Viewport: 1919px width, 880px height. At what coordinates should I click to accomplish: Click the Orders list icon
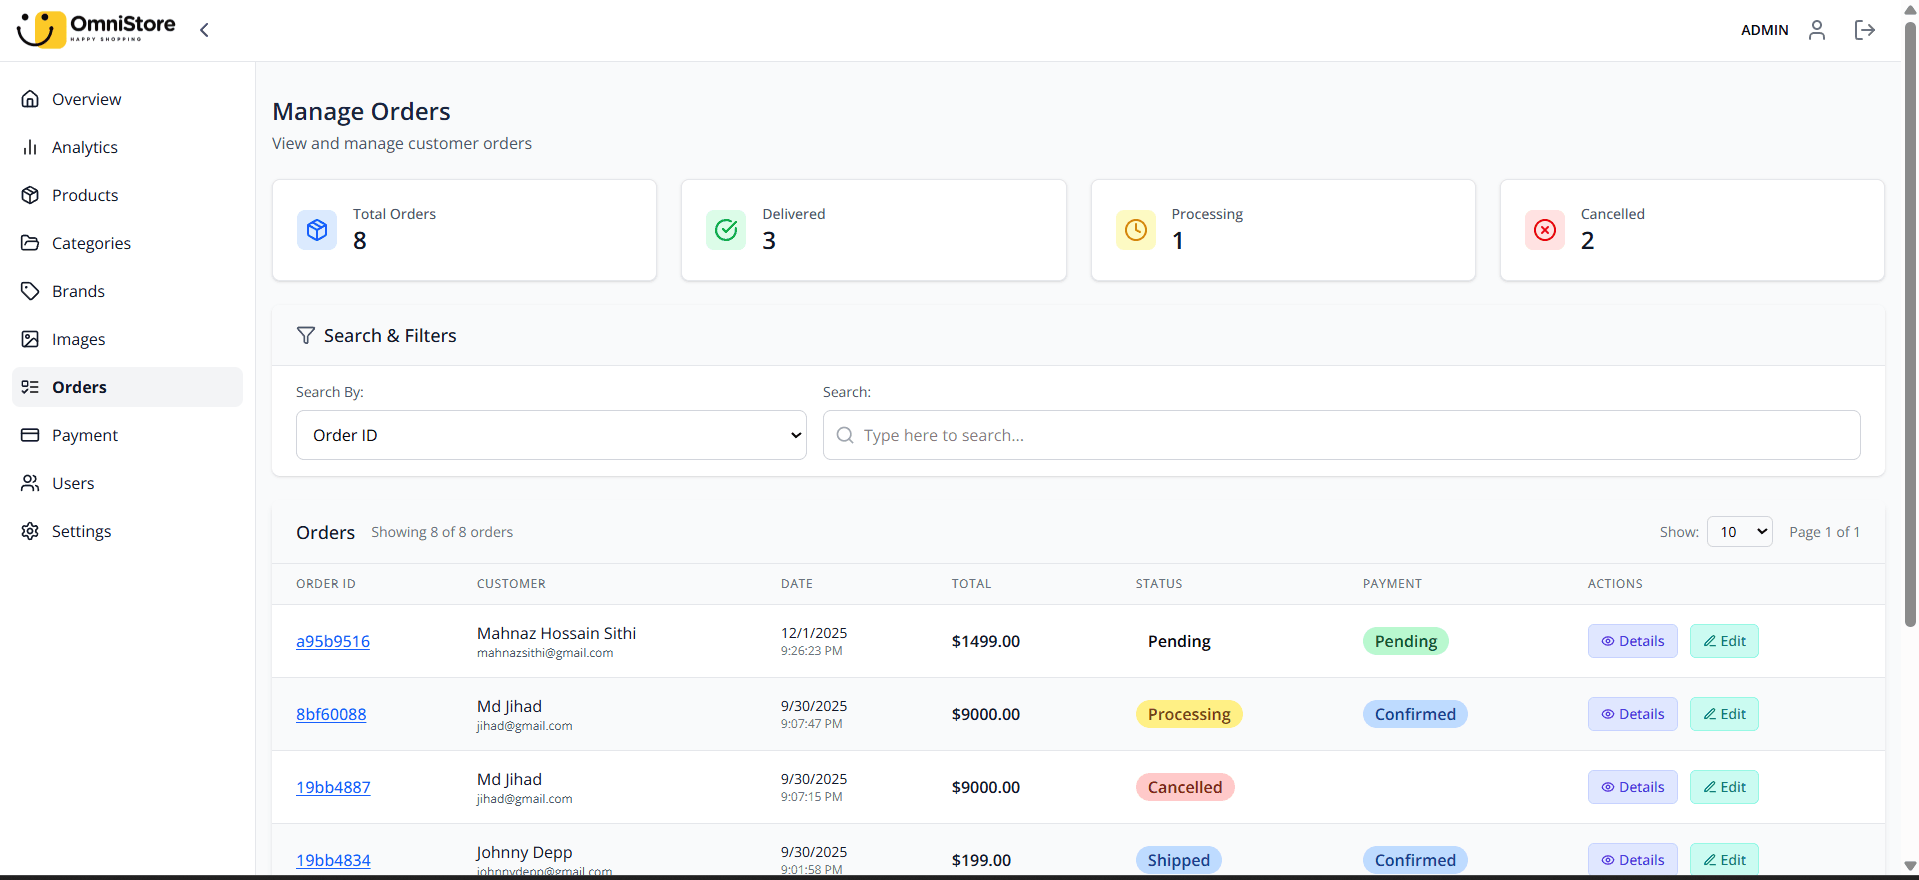(x=30, y=387)
